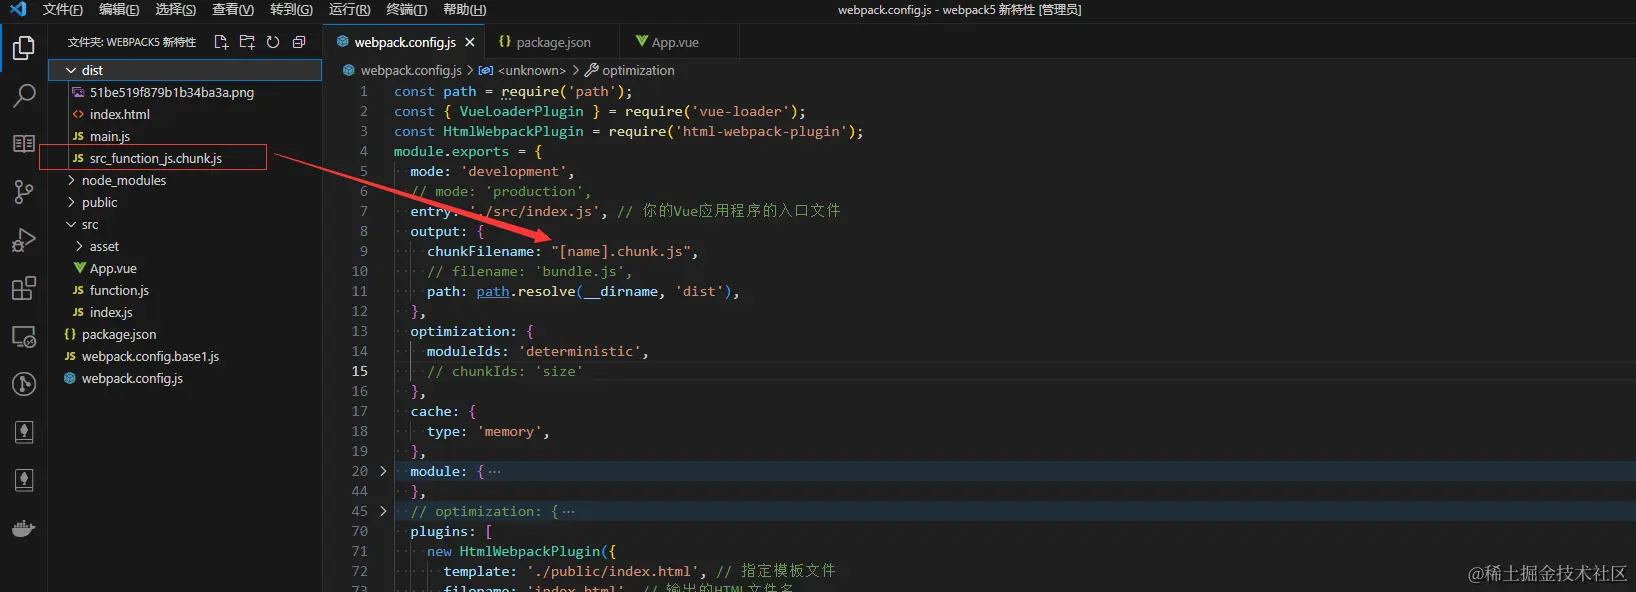This screenshot has width=1636, height=592.
Task: Expand the public folder
Action: coord(71,202)
